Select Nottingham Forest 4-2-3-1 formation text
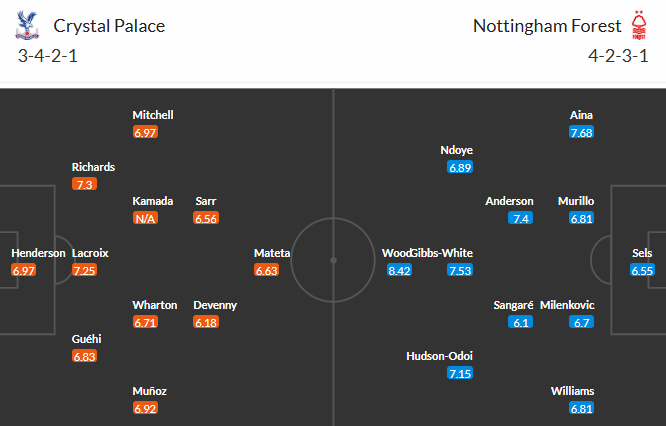This screenshot has height=426, width=666. click(x=619, y=55)
